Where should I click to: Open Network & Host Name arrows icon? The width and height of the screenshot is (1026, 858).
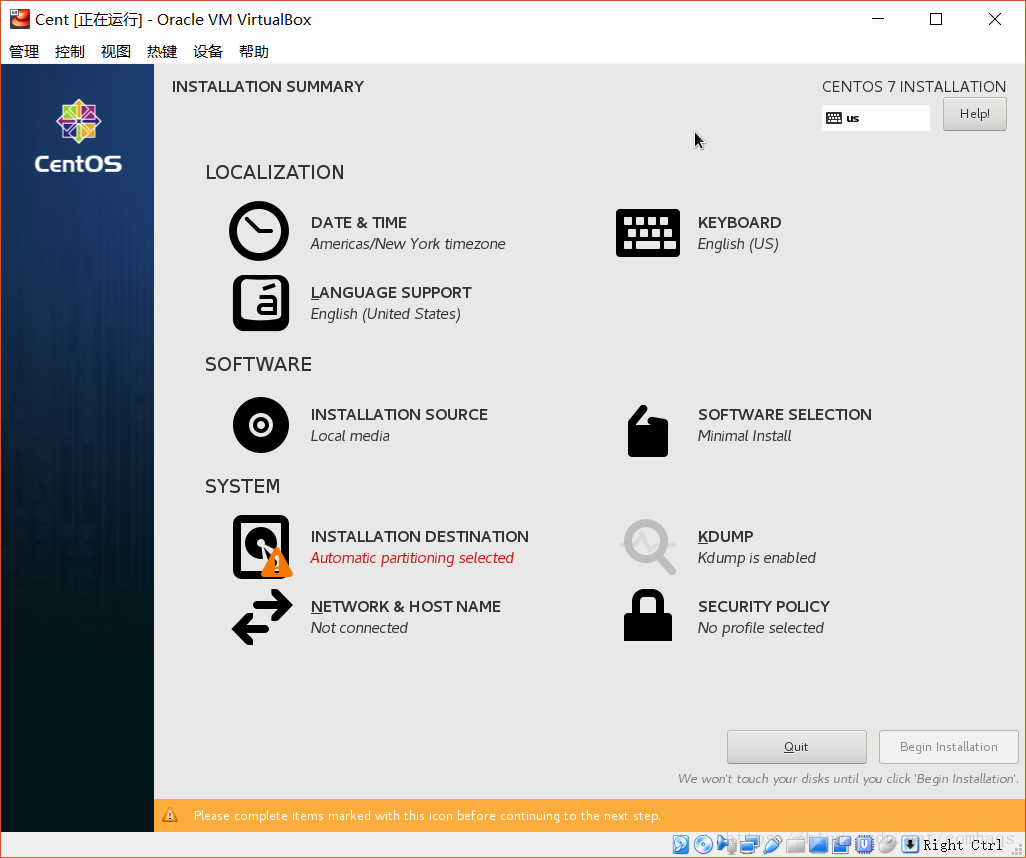point(262,617)
